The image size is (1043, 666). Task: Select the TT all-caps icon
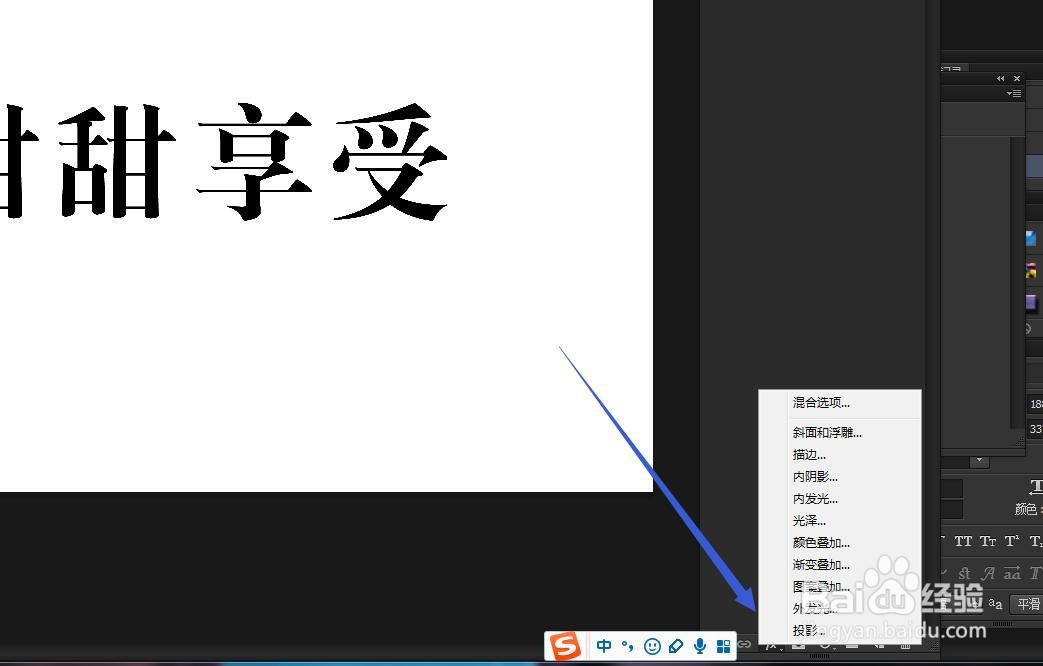coord(963,540)
